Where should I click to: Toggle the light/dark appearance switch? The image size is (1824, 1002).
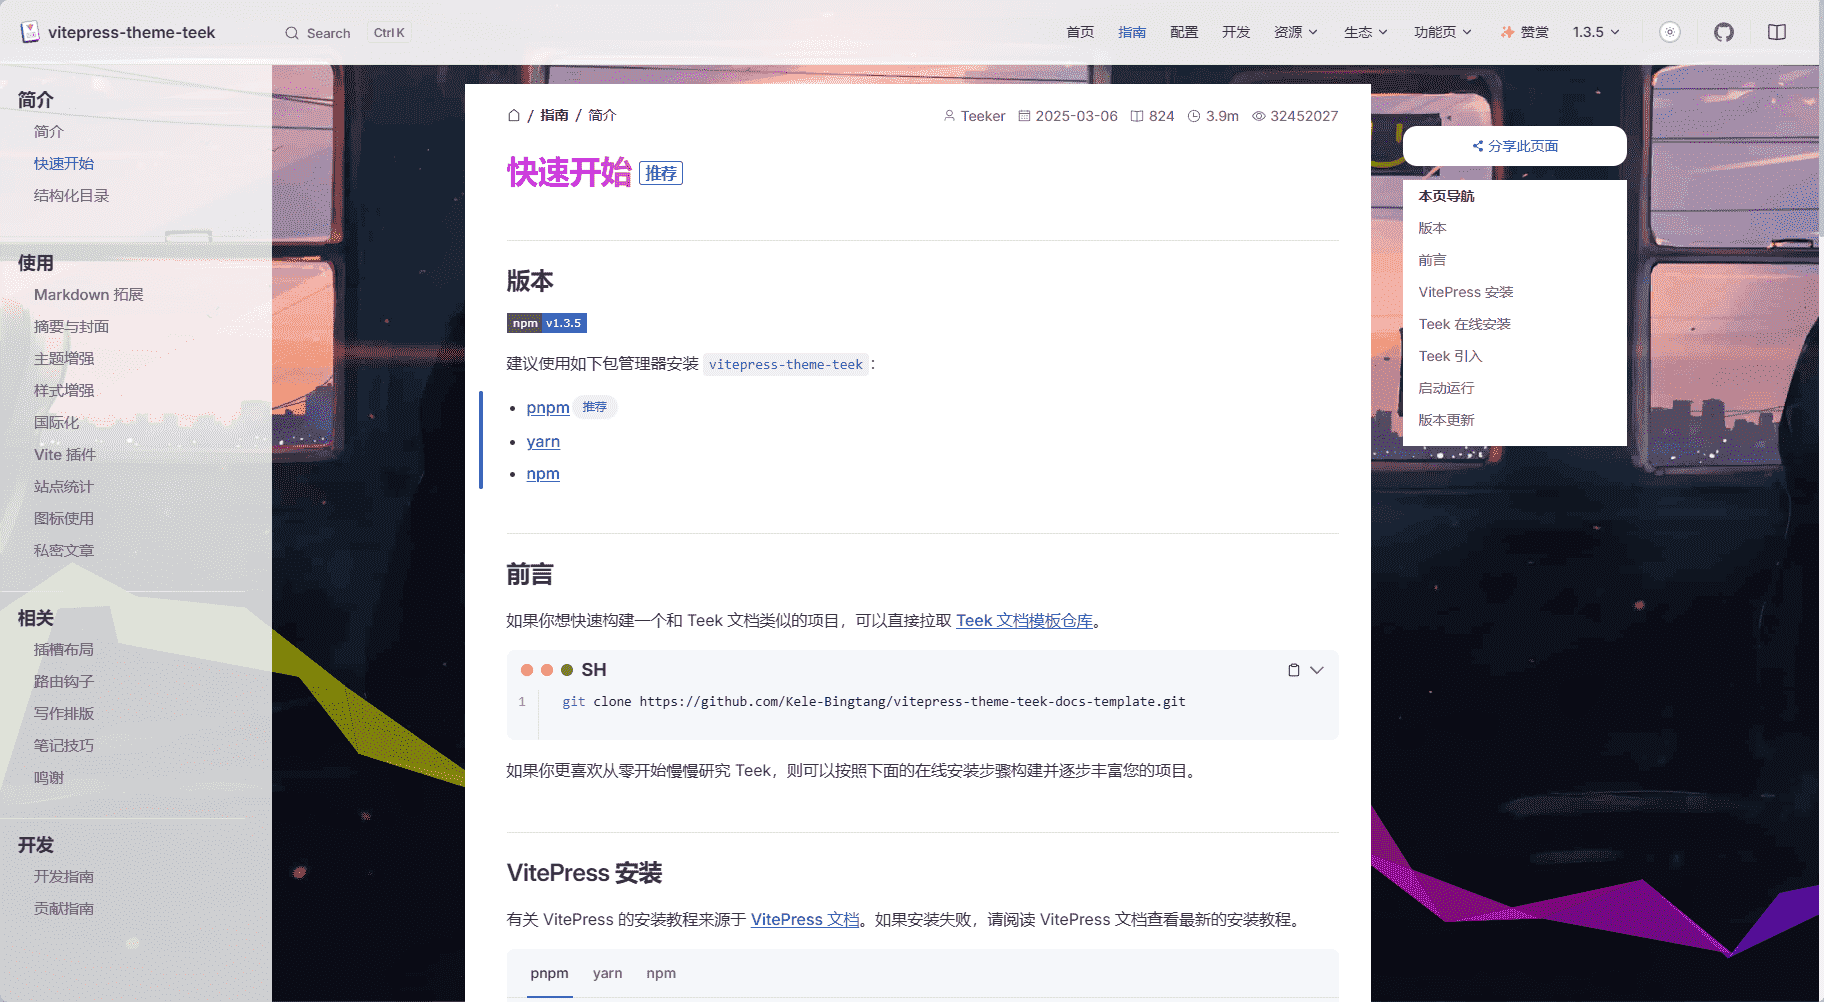(x=1670, y=32)
